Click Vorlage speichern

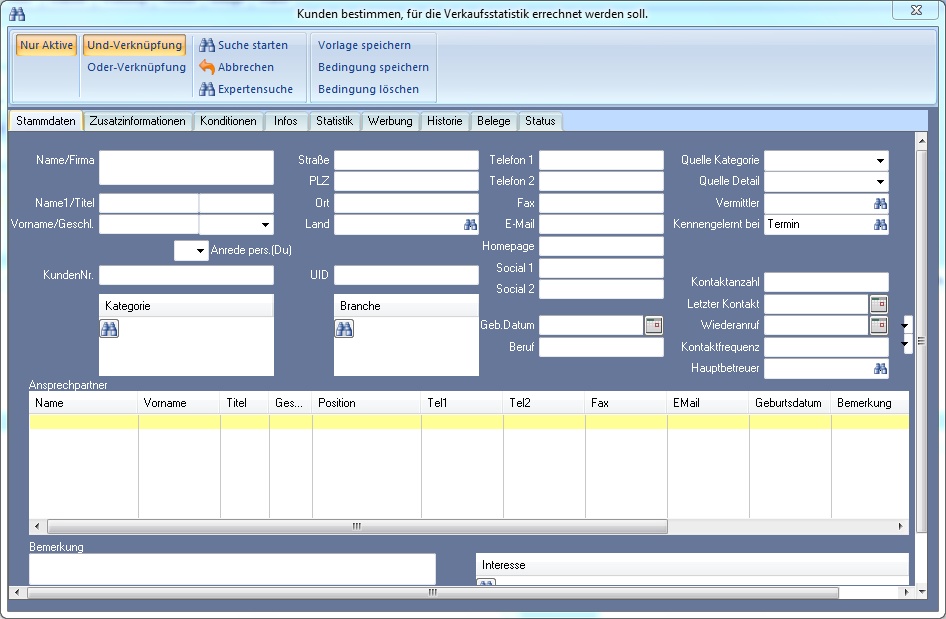(x=364, y=45)
